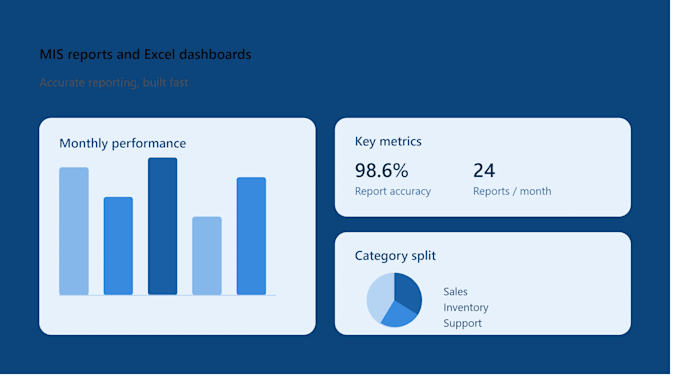The image size is (680, 384).
Task: Click the 'Category split' card title
Action: click(x=395, y=256)
